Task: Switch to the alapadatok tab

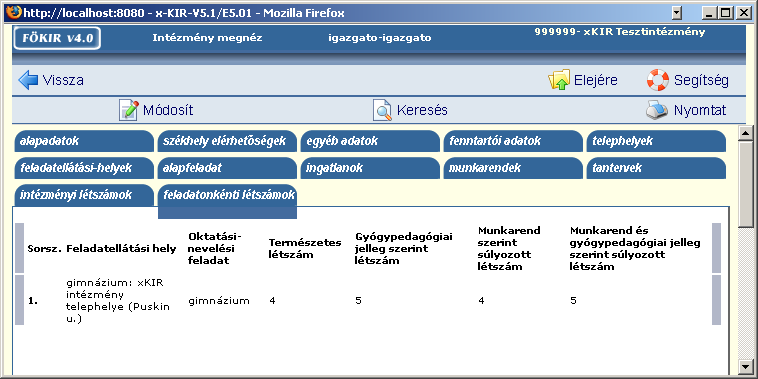Action: click(83, 141)
